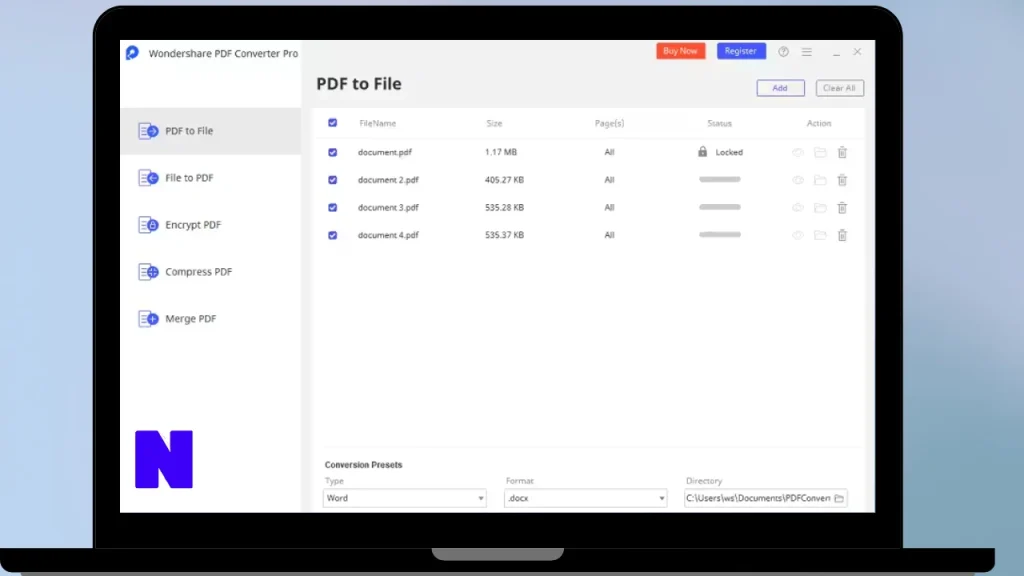Uncheck the document 2.pdf checkbox
The height and width of the screenshot is (576, 1024).
tap(332, 180)
